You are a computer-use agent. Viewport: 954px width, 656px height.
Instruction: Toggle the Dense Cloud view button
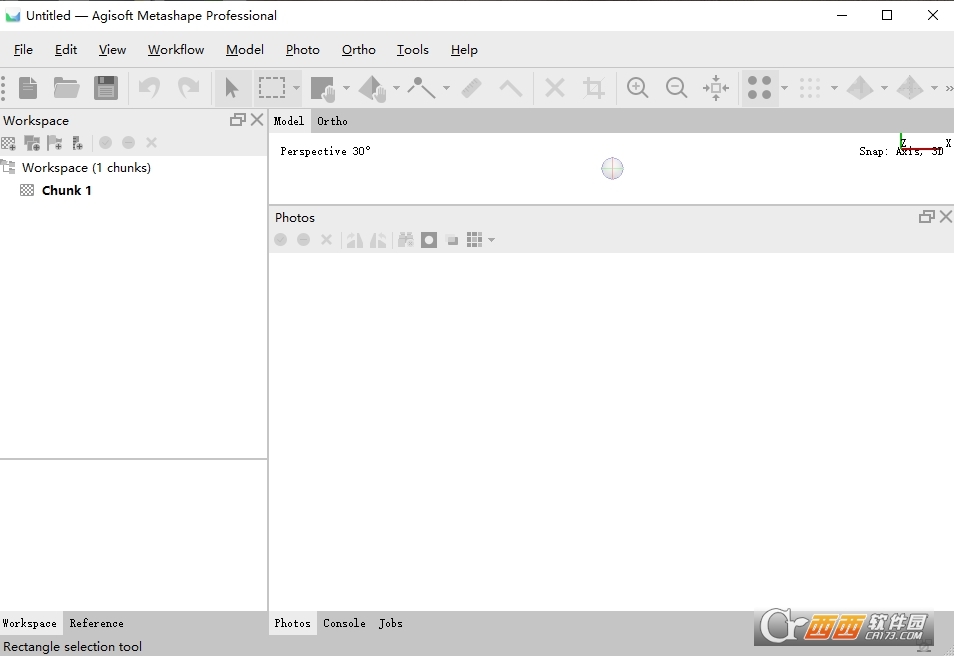810,88
